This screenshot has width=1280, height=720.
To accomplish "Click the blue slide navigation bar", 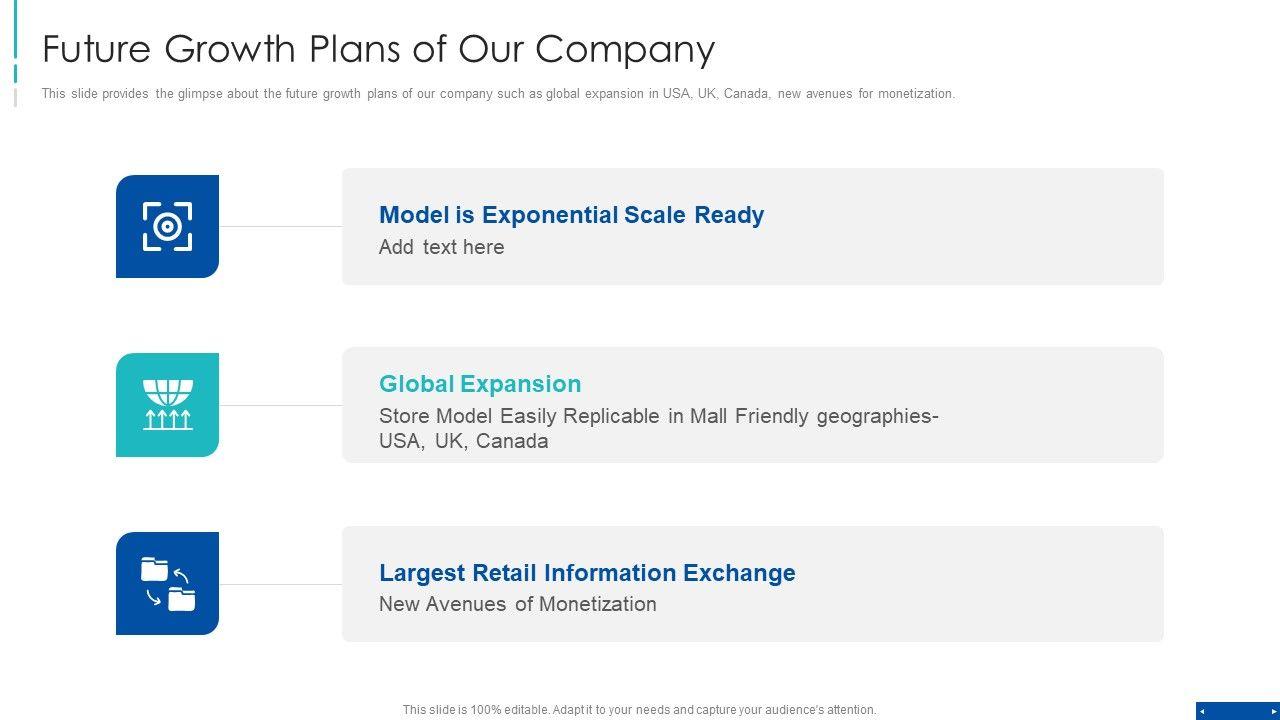I will pos(1237,711).
